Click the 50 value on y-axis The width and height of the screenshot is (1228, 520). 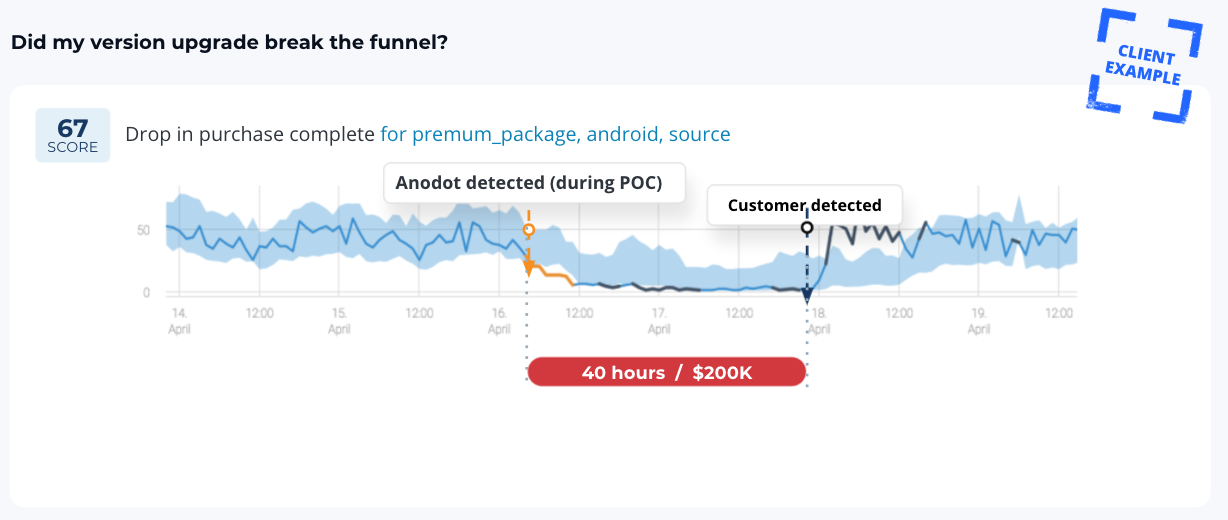click(x=144, y=230)
